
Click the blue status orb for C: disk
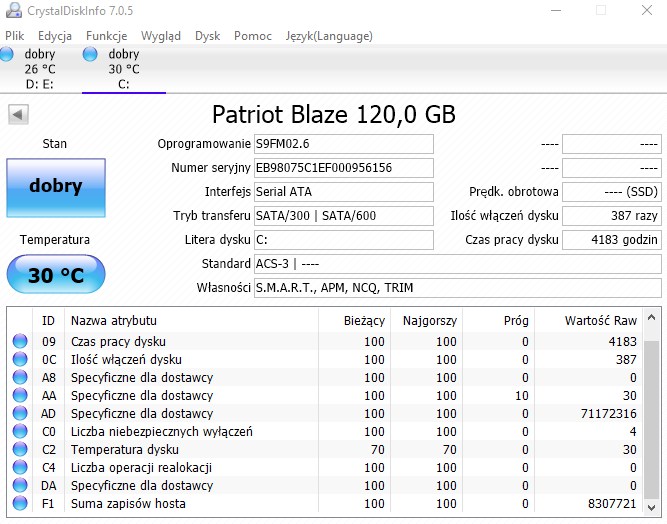[x=90, y=54]
